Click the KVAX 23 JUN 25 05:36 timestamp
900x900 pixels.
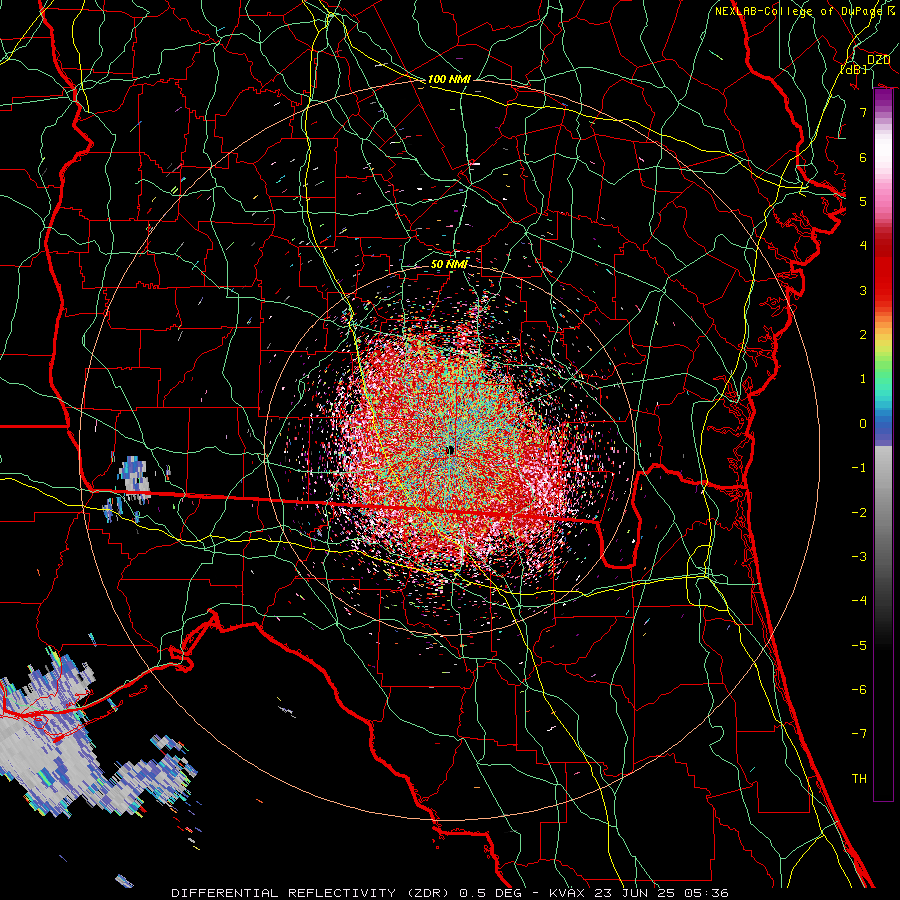click(639, 893)
